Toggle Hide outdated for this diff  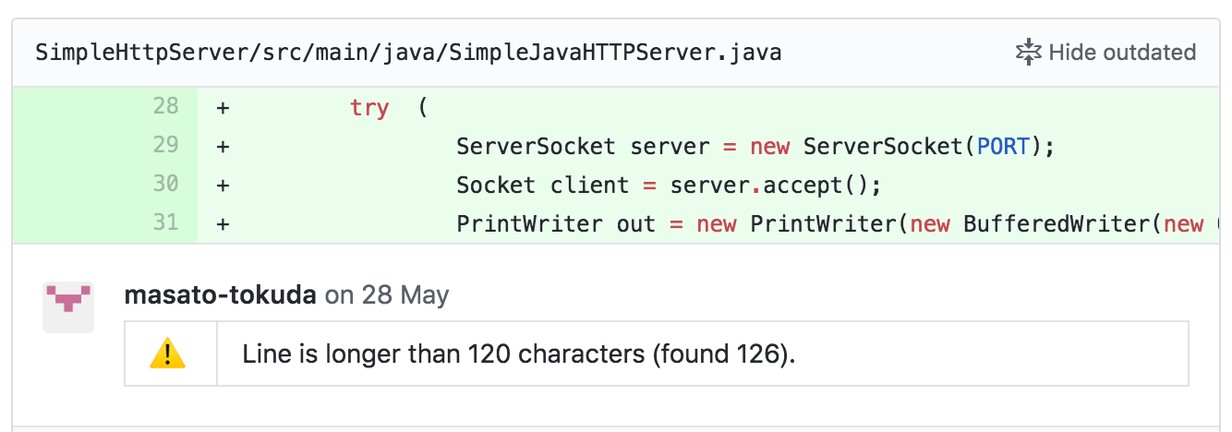point(1105,52)
